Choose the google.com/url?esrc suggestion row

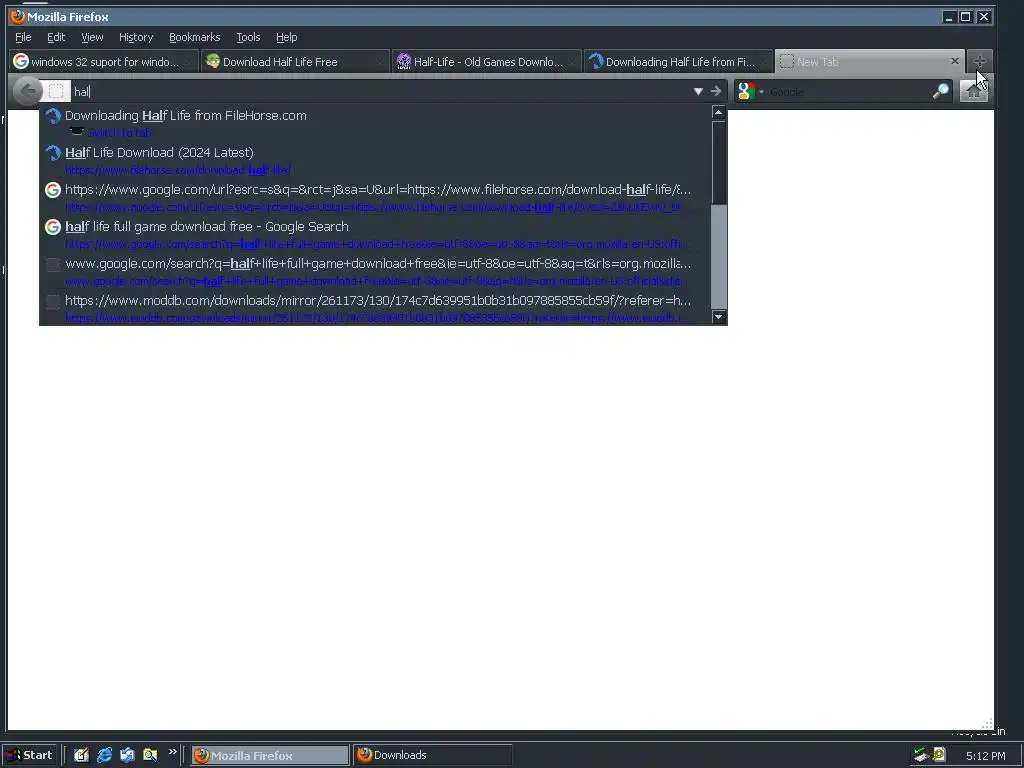click(376, 197)
